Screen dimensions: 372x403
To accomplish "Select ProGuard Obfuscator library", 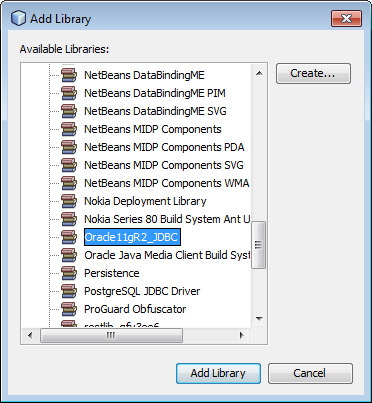I will 135,309.
